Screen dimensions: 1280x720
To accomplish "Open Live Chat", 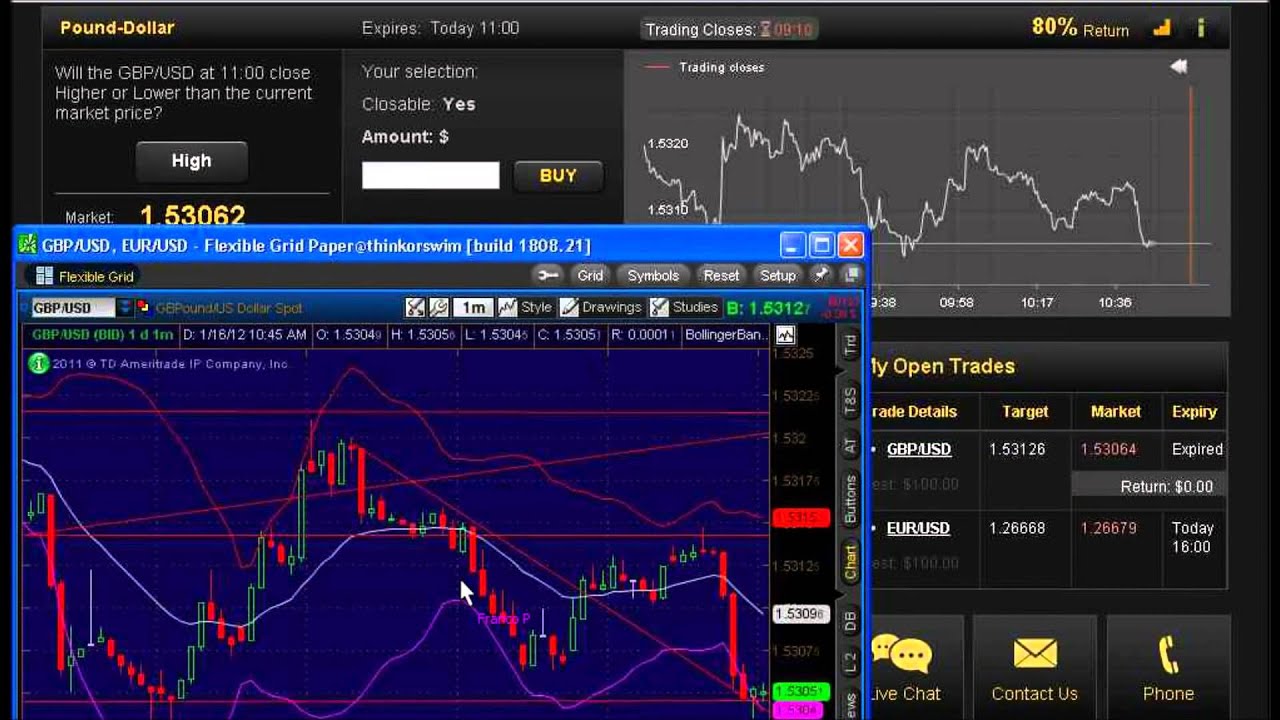I will [x=903, y=665].
